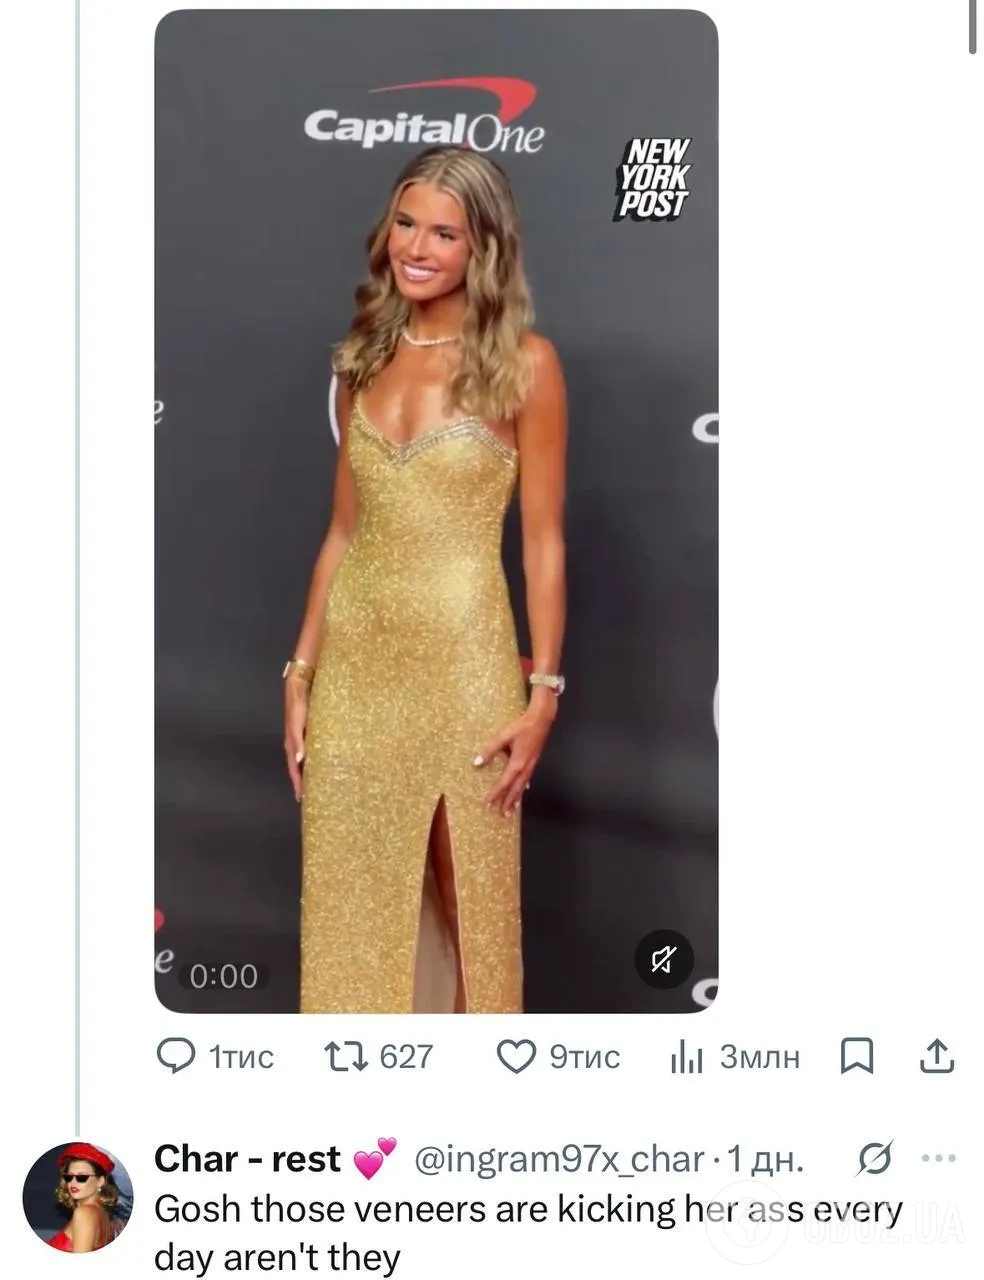This screenshot has height=1280, width=984.
Task: Unmute the video with the speaker icon
Action: click(x=664, y=960)
